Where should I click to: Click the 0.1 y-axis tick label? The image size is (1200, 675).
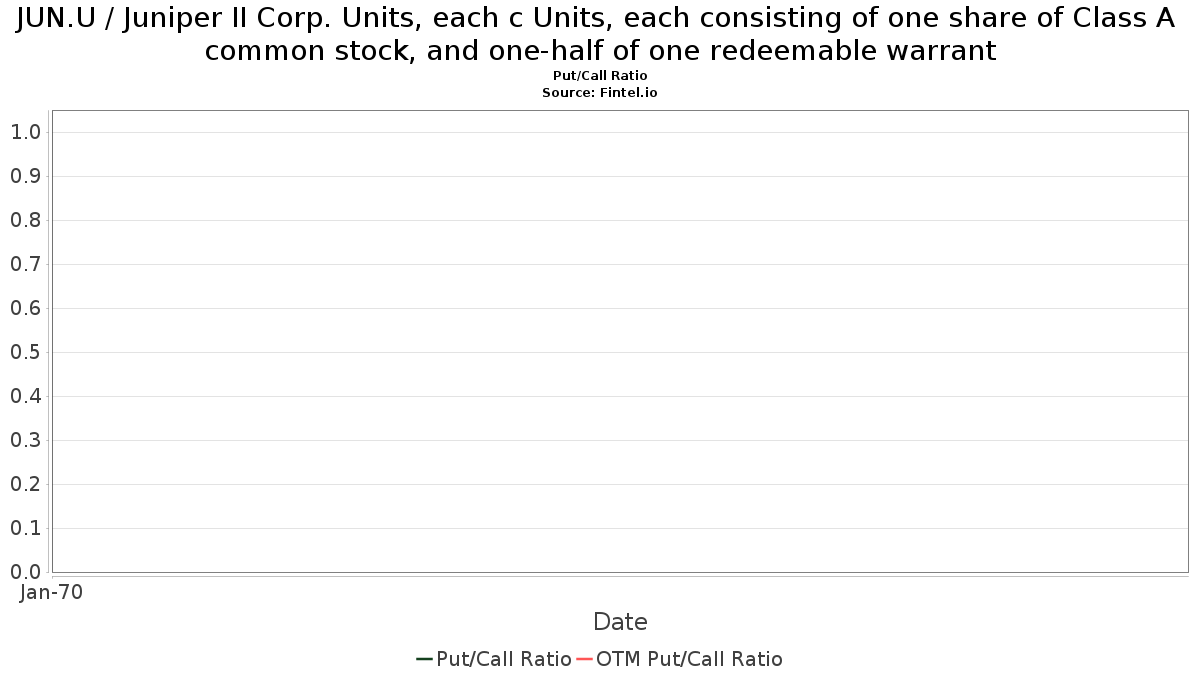coord(25,528)
